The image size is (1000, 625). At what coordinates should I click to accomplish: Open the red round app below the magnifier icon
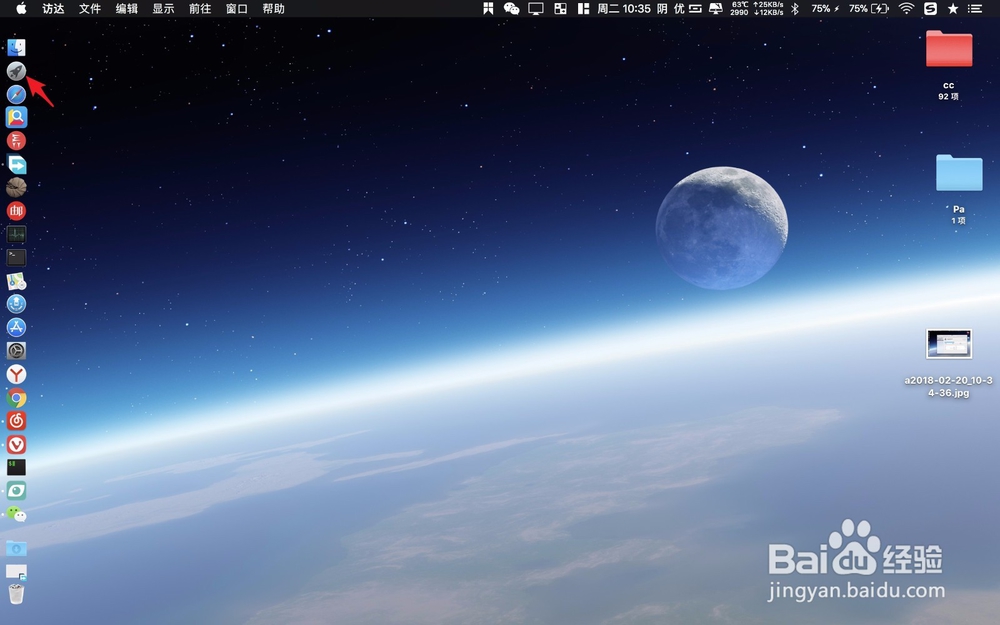[x=16, y=141]
